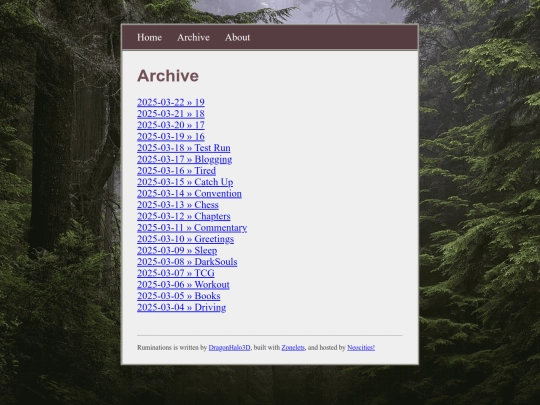540x405 pixels.
Task: Open the 2025-03-19 » 16 post
Action: click(171, 136)
